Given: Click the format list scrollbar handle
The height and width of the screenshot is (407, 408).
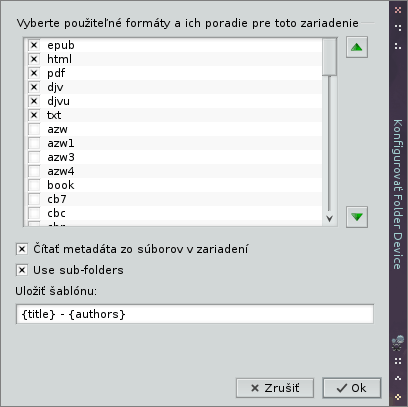Looking at the screenshot, I should (329, 57).
